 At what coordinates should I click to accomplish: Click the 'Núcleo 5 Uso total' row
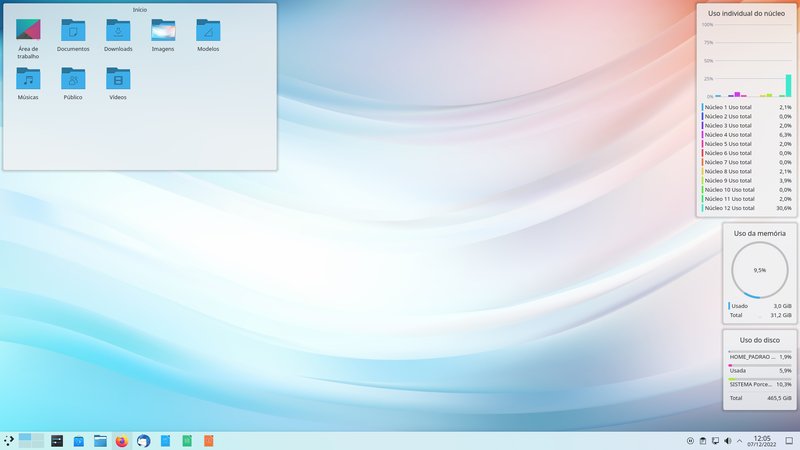(x=746, y=144)
